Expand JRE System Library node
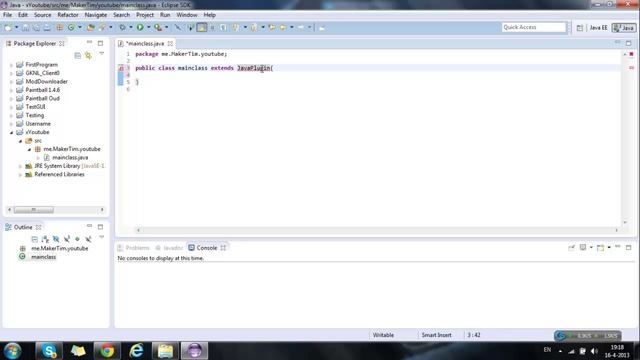The image size is (640, 360). 20,166
